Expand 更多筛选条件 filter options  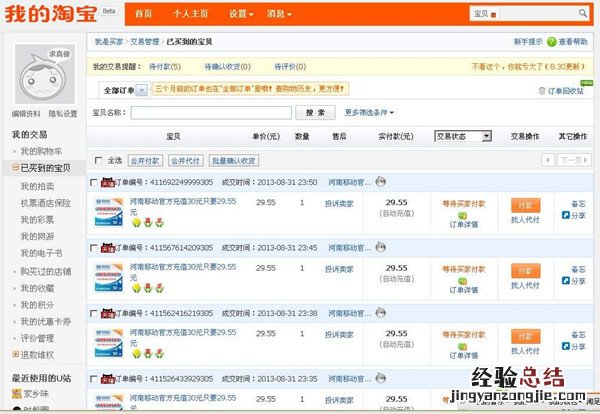point(369,112)
